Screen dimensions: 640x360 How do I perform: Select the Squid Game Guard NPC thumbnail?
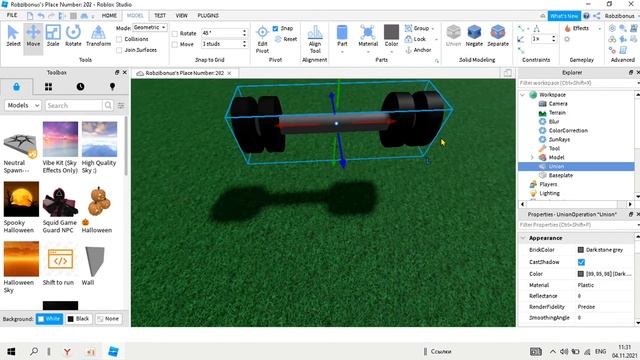[x=60, y=199]
